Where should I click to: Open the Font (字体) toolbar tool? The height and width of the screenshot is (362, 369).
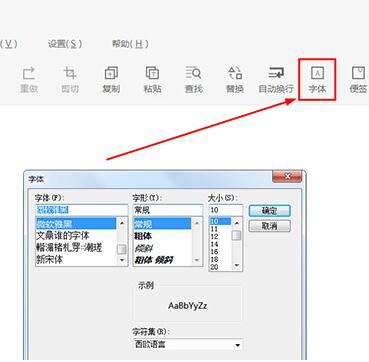[317, 80]
